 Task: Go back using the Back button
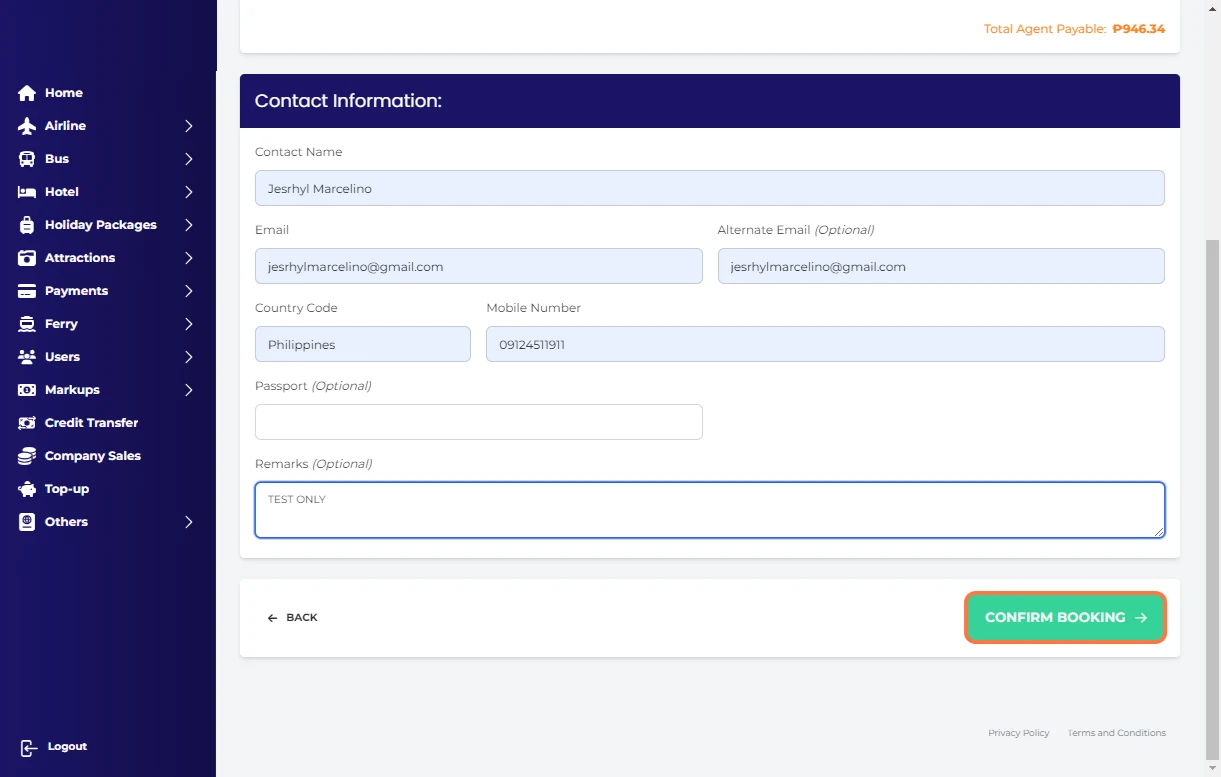click(x=292, y=618)
